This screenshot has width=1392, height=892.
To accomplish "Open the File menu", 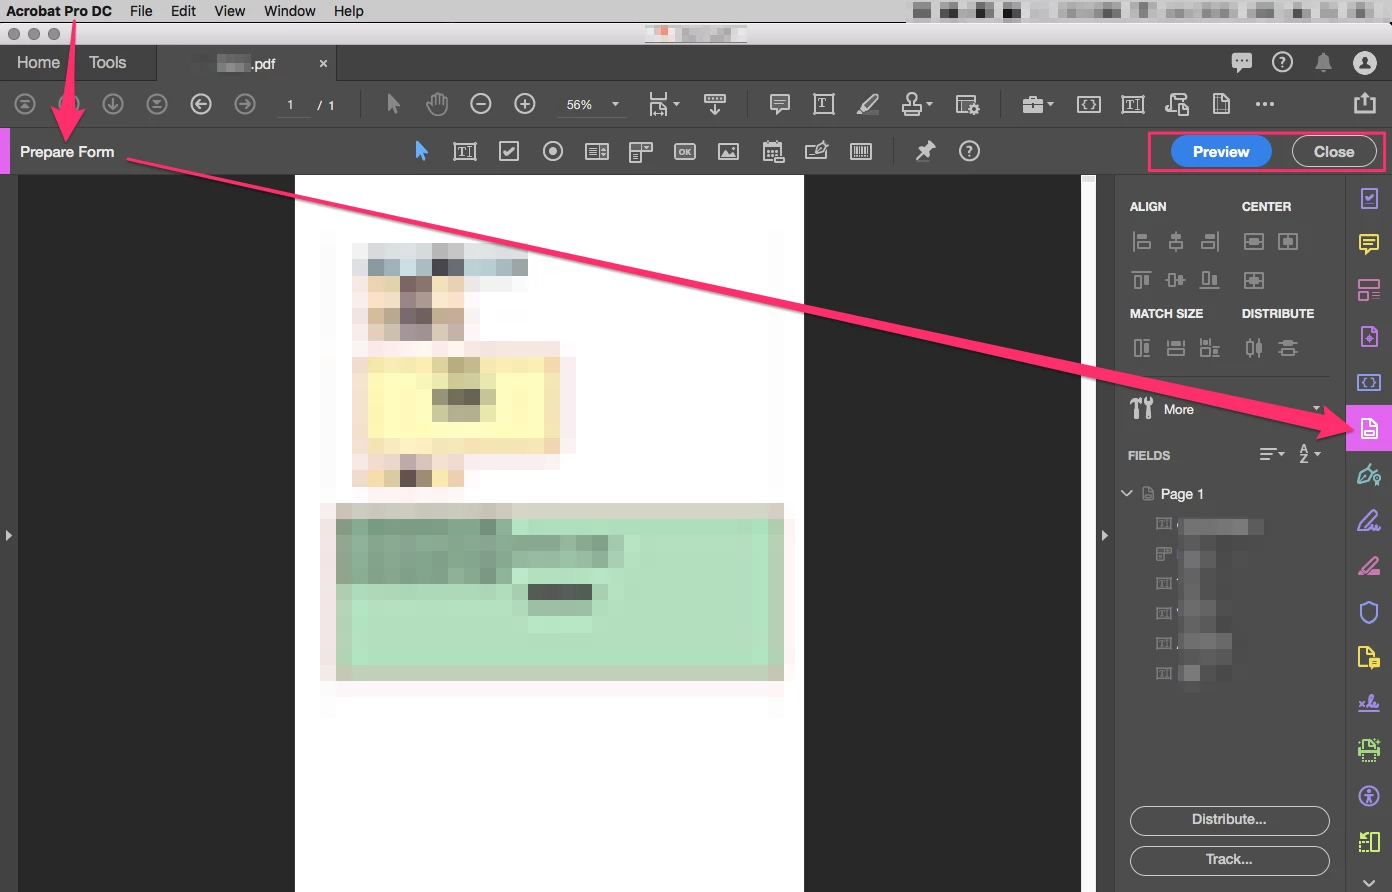I will click(141, 11).
